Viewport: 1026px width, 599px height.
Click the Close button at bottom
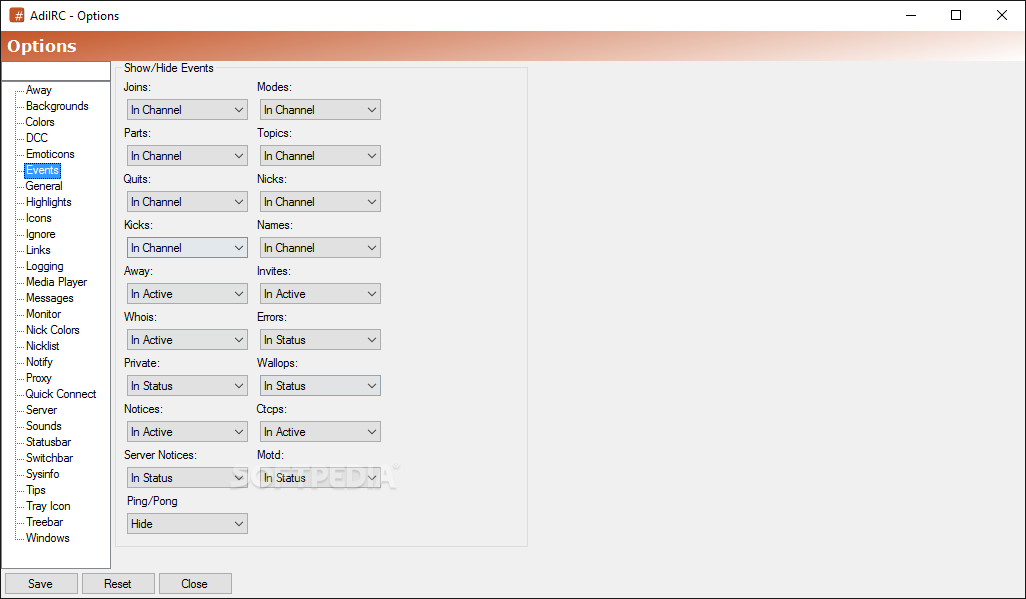(x=195, y=583)
